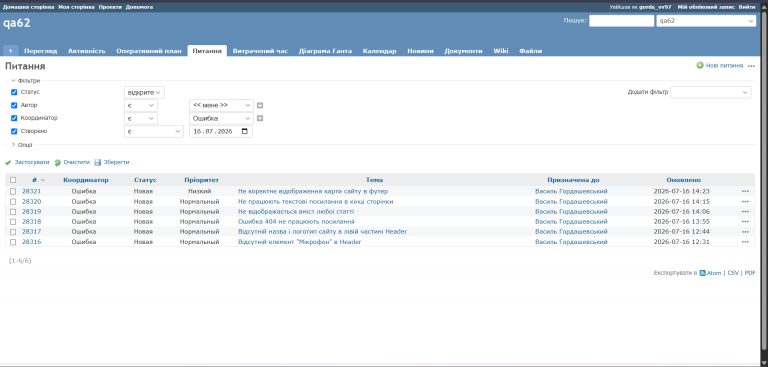Open the actions menu for issue 28320
Screen dimensions: 768x367
[x=745, y=201]
